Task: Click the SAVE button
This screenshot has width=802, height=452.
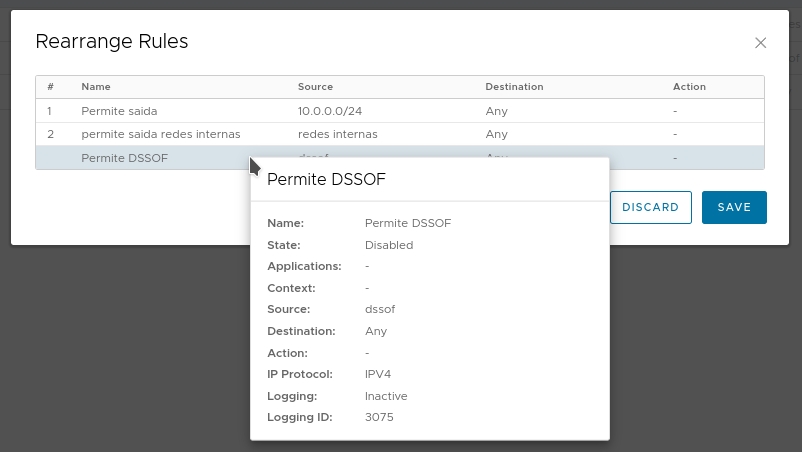Action: [734, 207]
